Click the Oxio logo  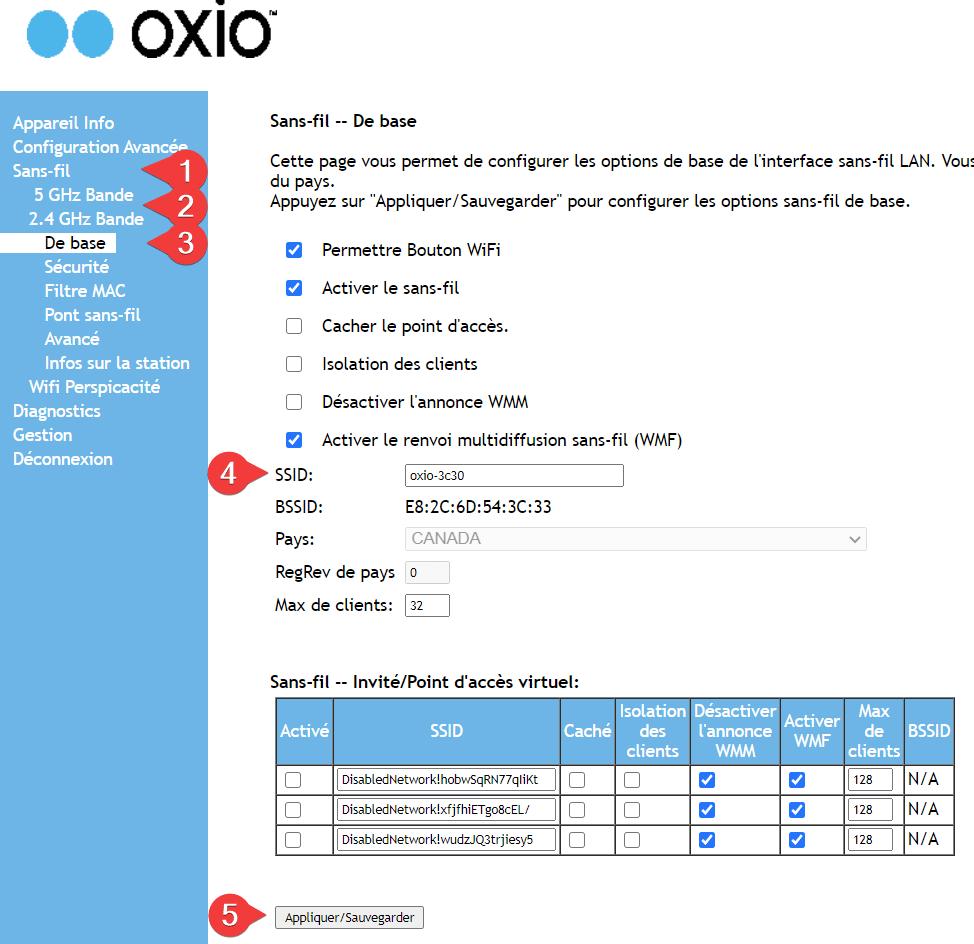click(x=150, y=35)
